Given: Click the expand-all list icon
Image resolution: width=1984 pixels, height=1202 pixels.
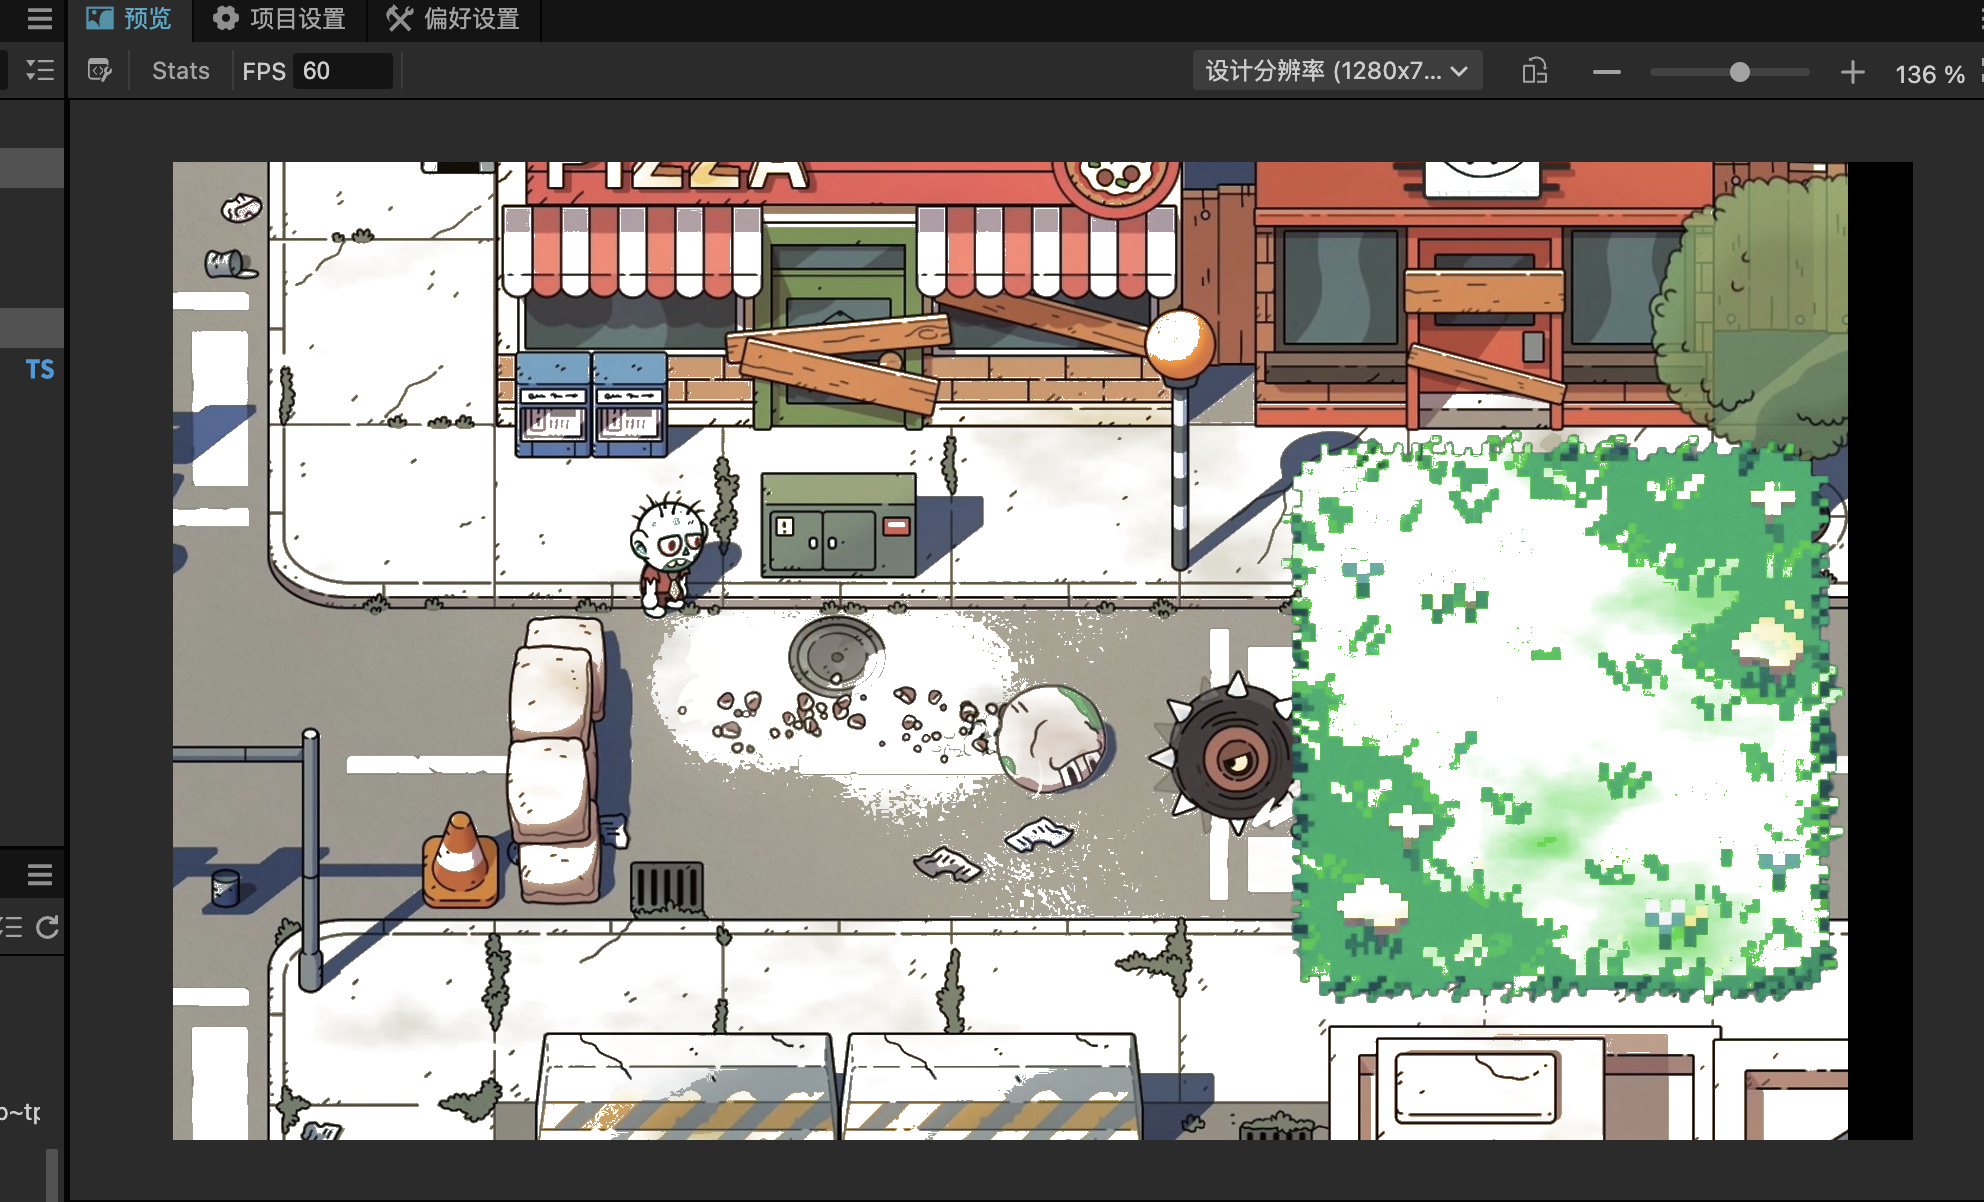Looking at the screenshot, I should [x=39, y=70].
